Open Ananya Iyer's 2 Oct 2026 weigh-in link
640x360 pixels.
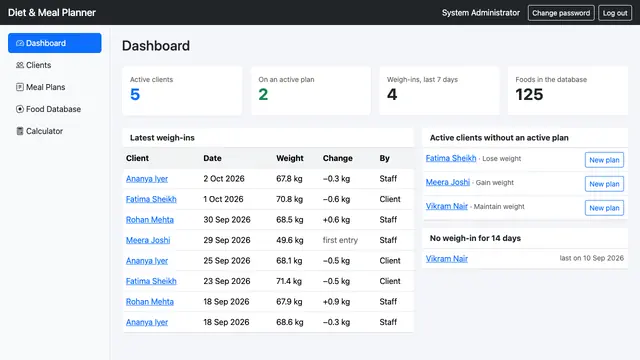[x=147, y=179]
